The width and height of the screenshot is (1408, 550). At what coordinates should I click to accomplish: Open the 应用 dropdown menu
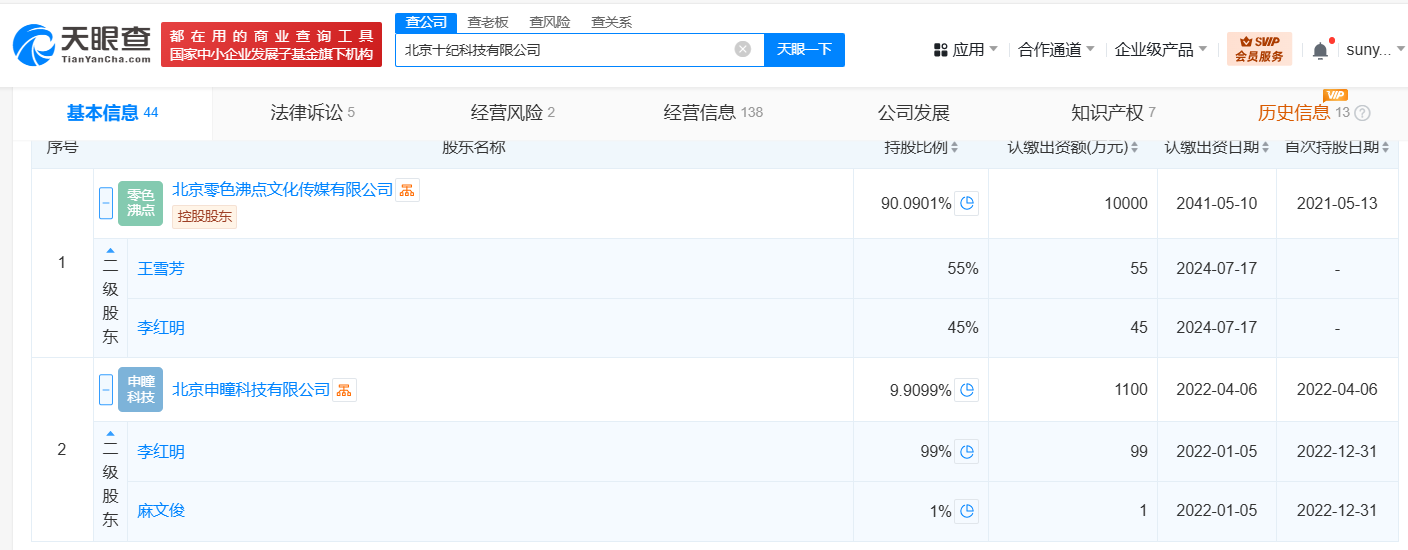965,49
